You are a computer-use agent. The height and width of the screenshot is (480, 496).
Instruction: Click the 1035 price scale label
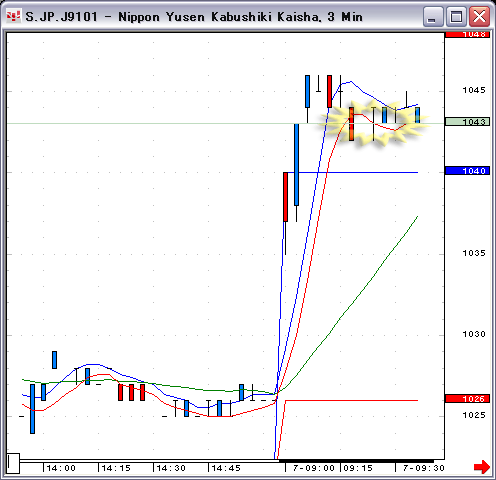point(474,253)
